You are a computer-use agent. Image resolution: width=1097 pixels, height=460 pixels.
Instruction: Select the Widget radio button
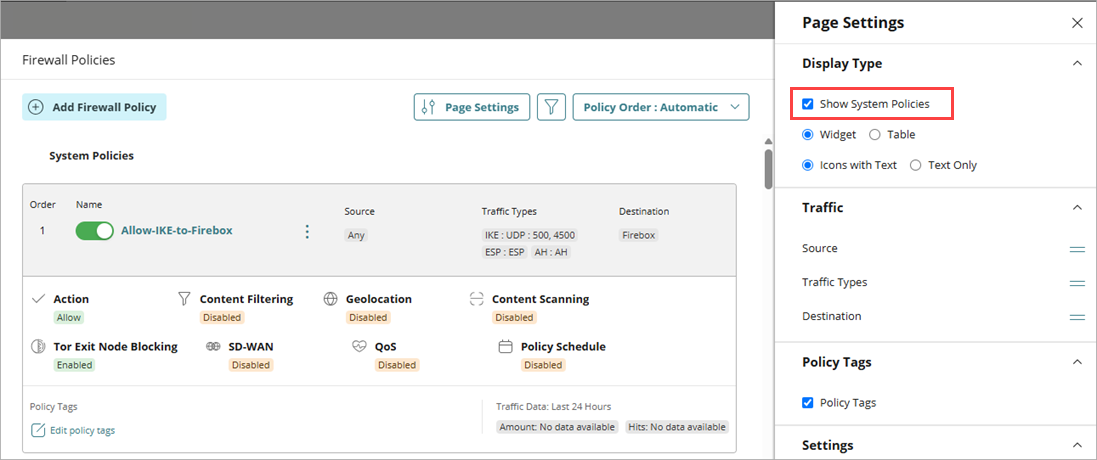click(808, 134)
